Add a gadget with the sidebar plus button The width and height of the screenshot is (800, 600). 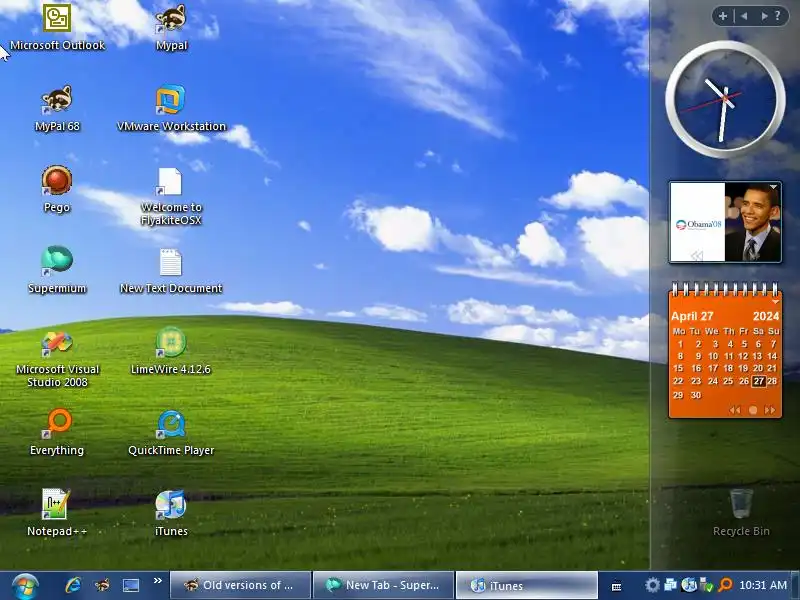point(722,16)
